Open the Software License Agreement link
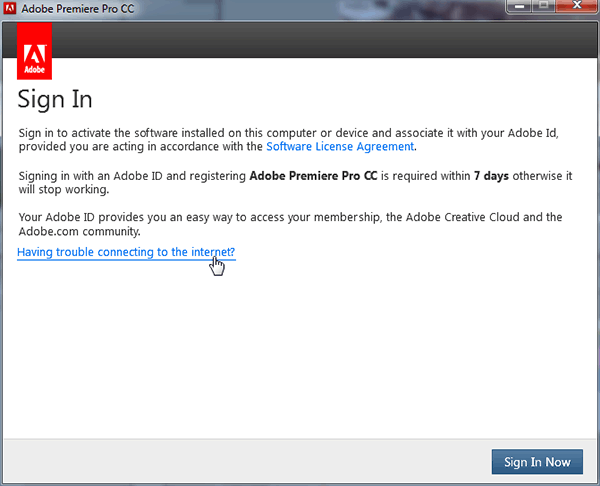600x486 pixels. 340,147
